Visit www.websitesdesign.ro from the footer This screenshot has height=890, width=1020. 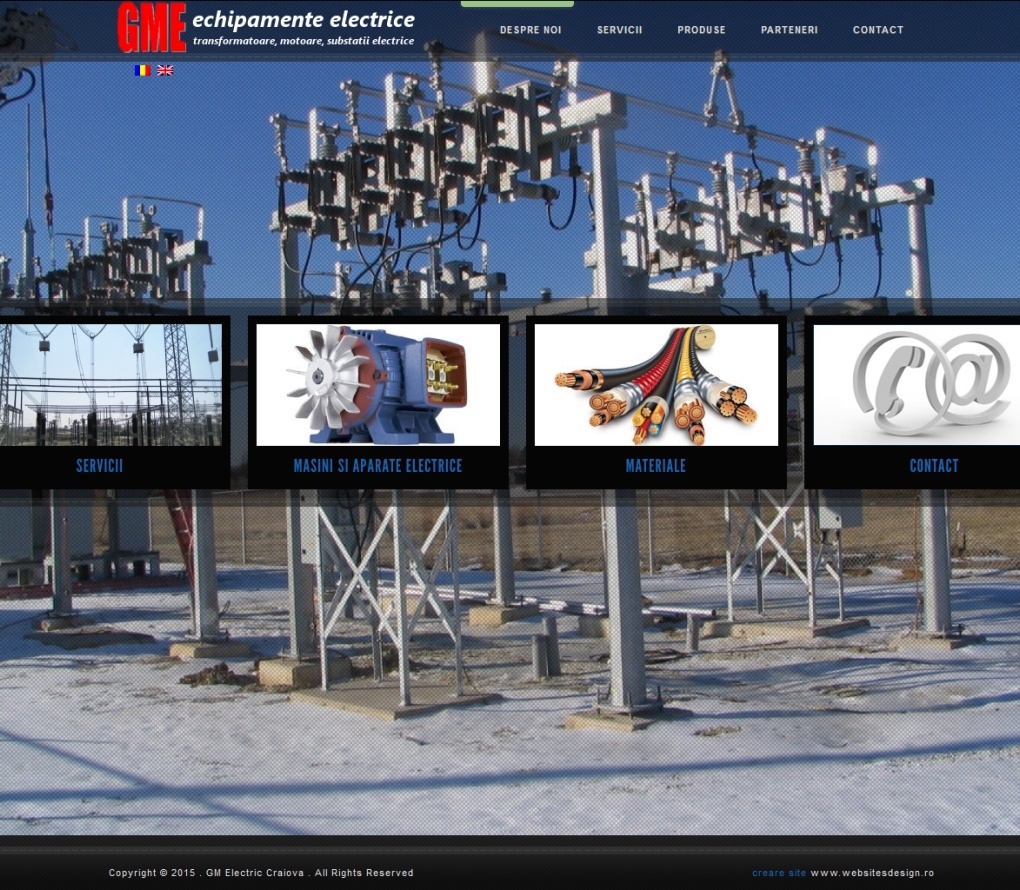tap(872, 873)
